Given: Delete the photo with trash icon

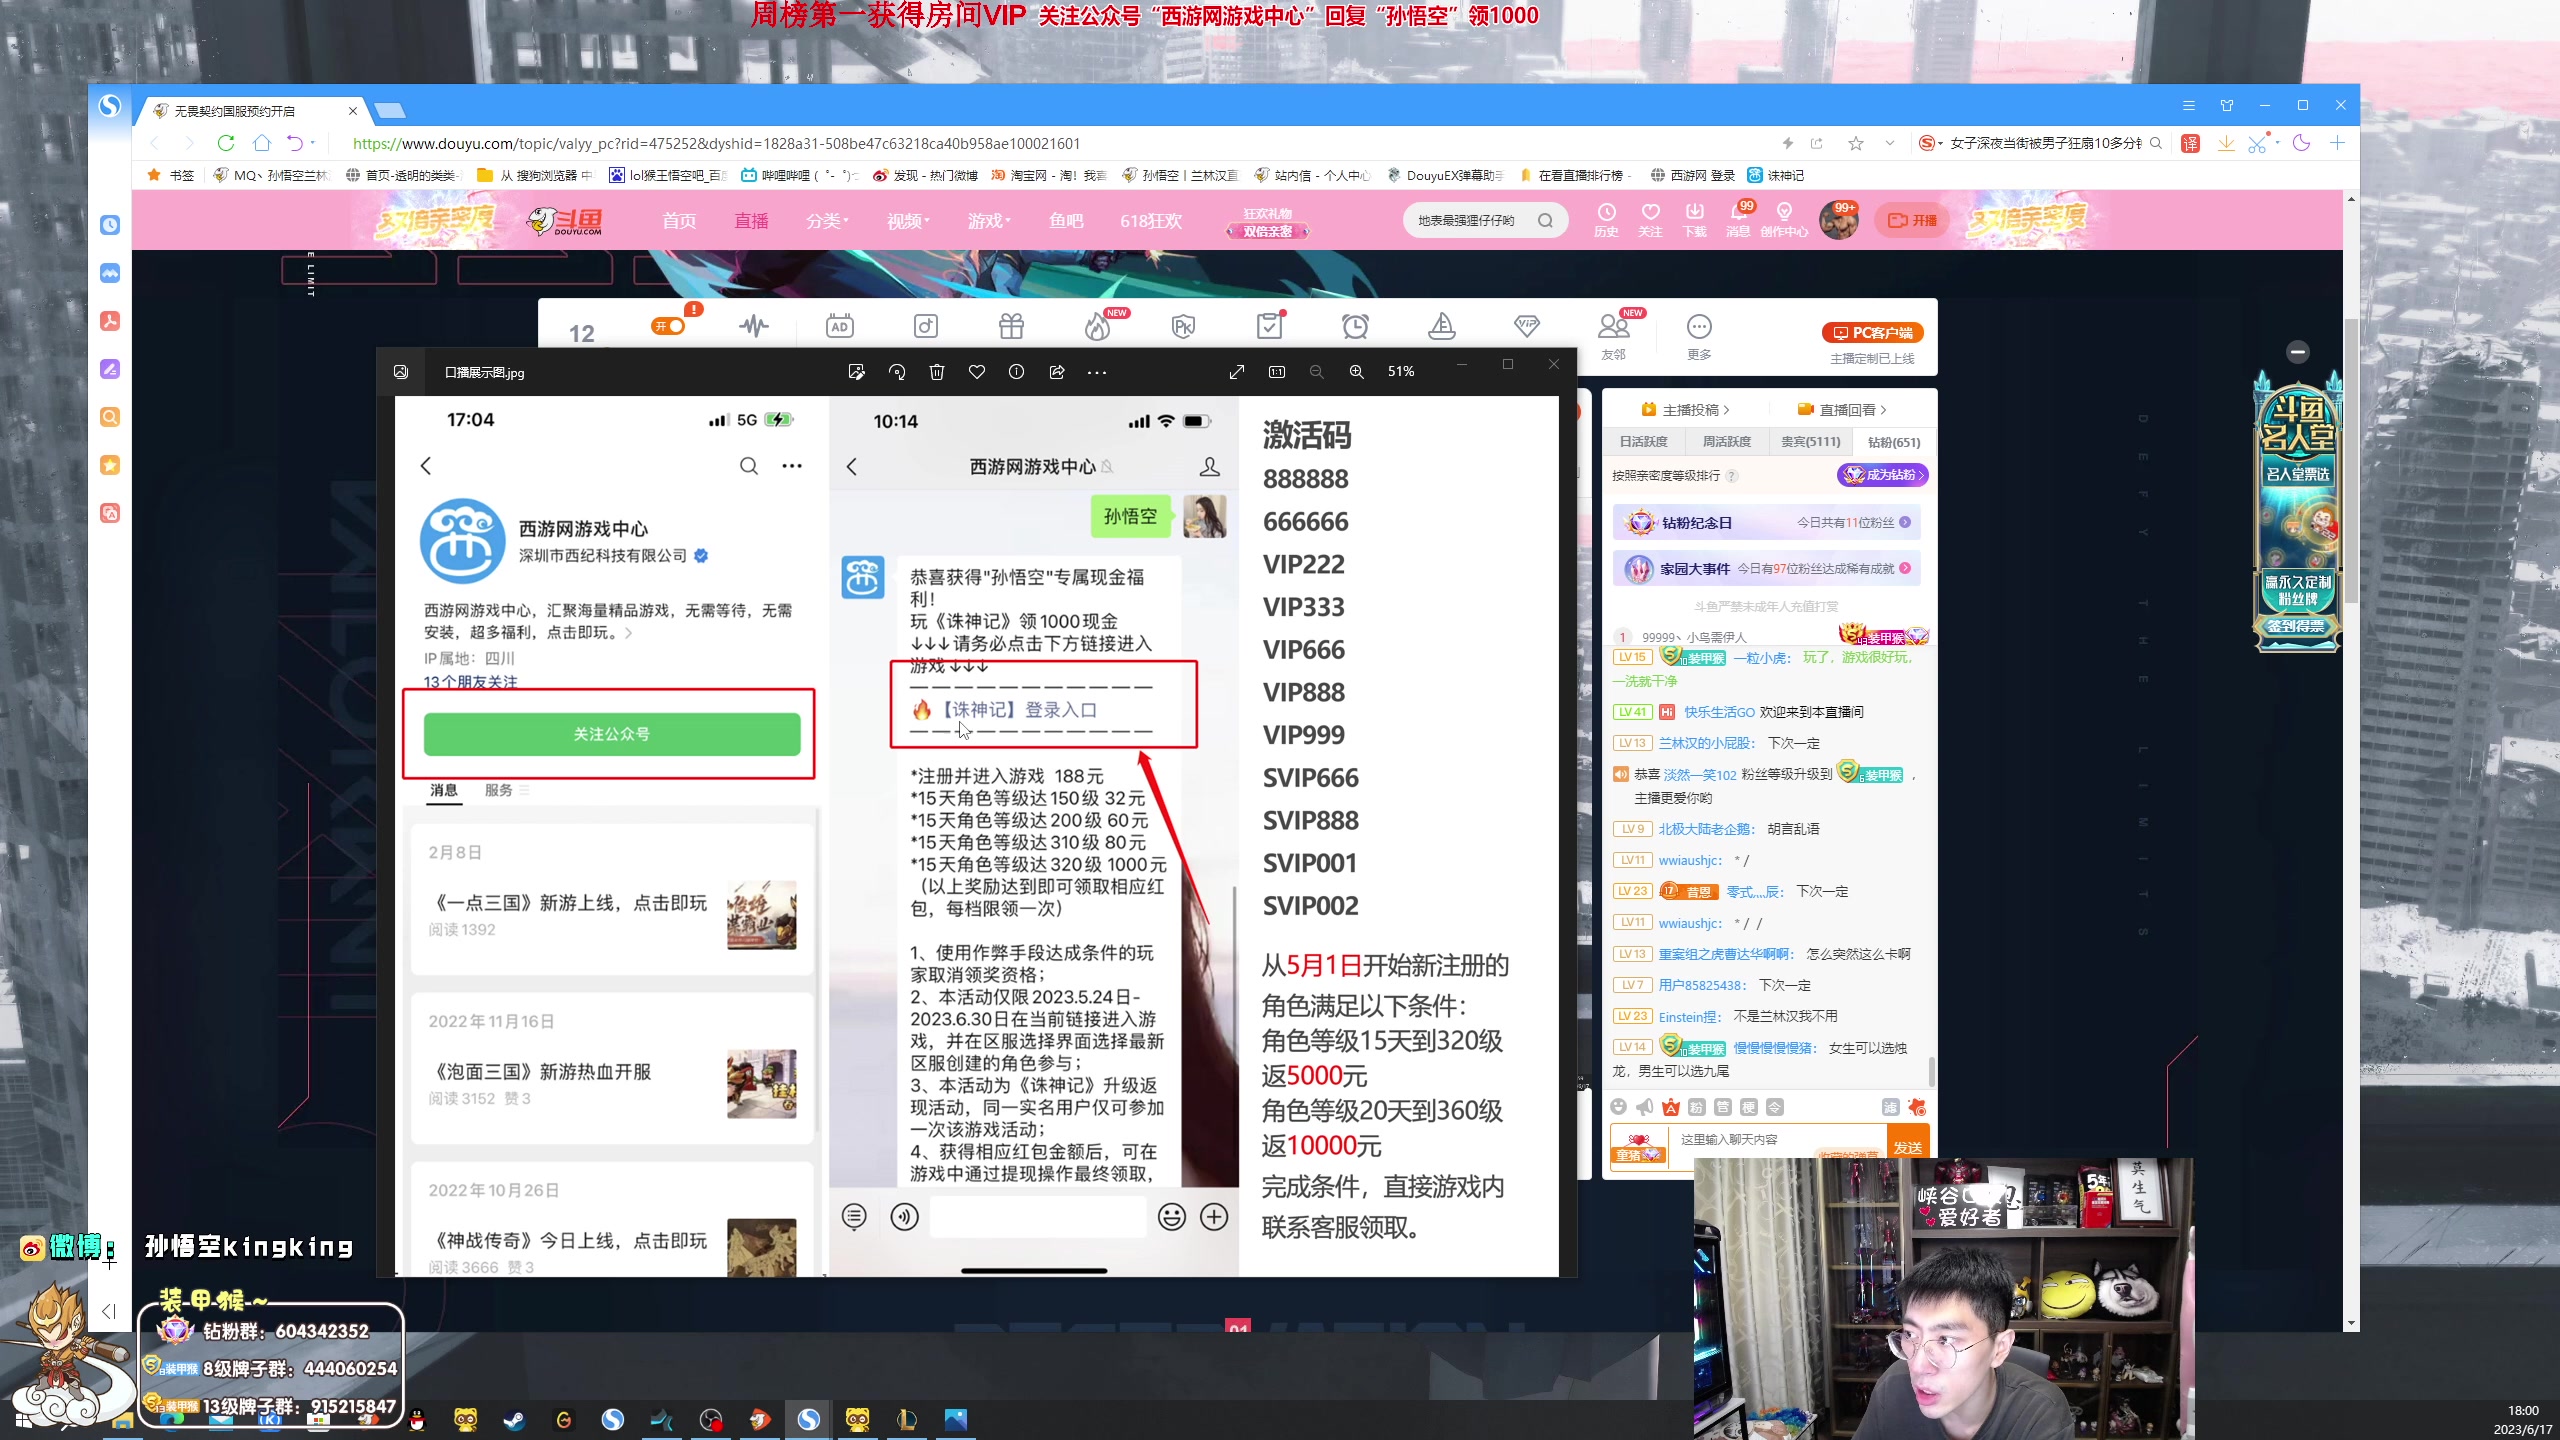Looking at the screenshot, I should click(x=937, y=372).
